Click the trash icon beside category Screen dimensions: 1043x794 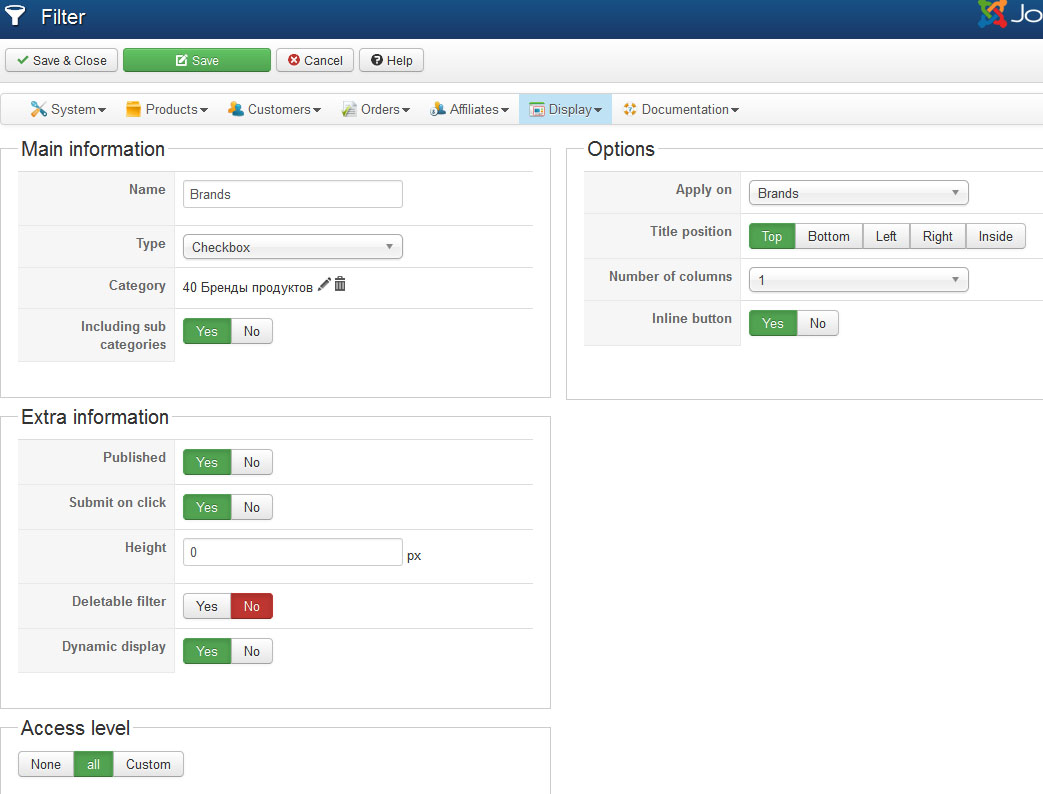(340, 285)
